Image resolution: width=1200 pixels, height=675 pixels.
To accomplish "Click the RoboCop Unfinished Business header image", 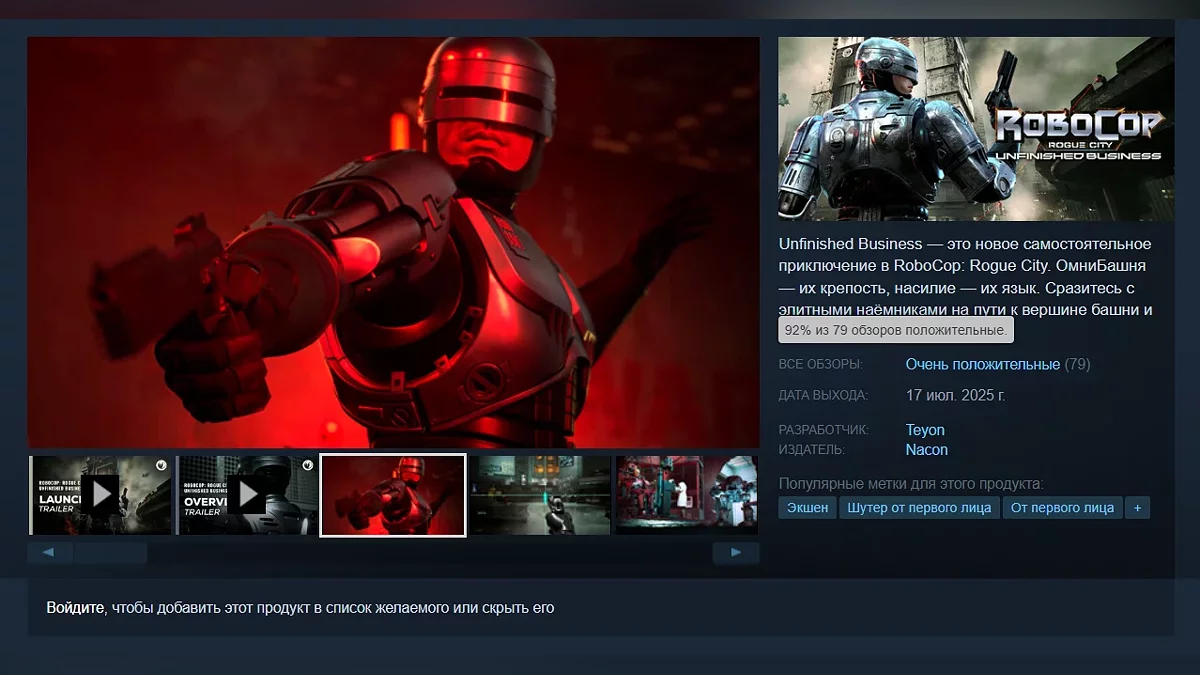I will (x=976, y=128).
